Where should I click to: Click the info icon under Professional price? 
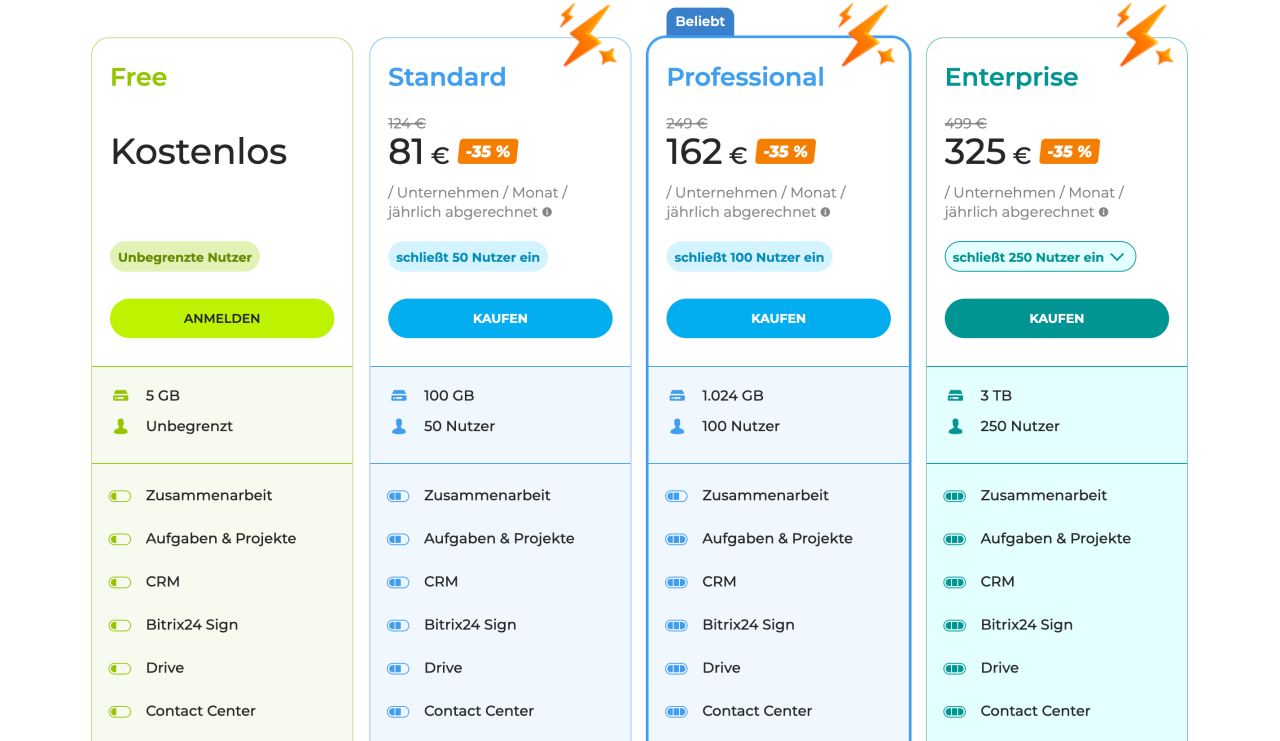pos(825,212)
